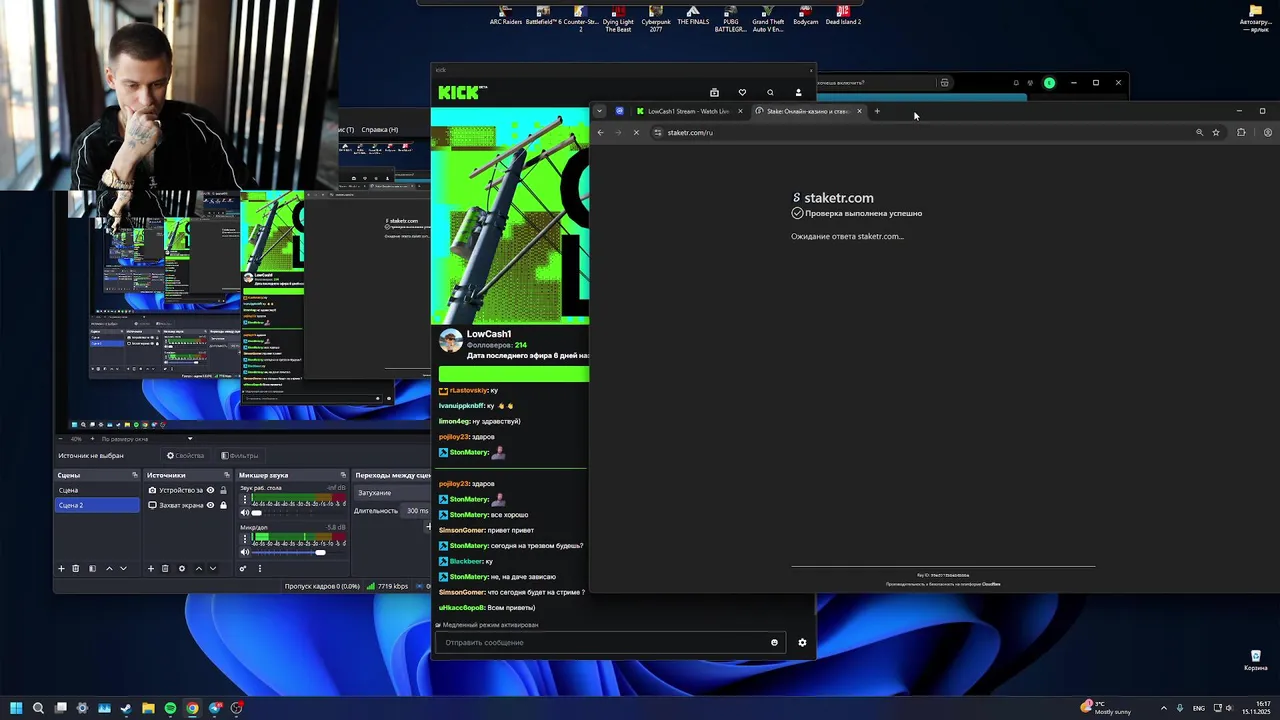The height and width of the screenshot is (720, 1280).
Task: Open the profile icon in Kick header
Action: tap(798, 92)
